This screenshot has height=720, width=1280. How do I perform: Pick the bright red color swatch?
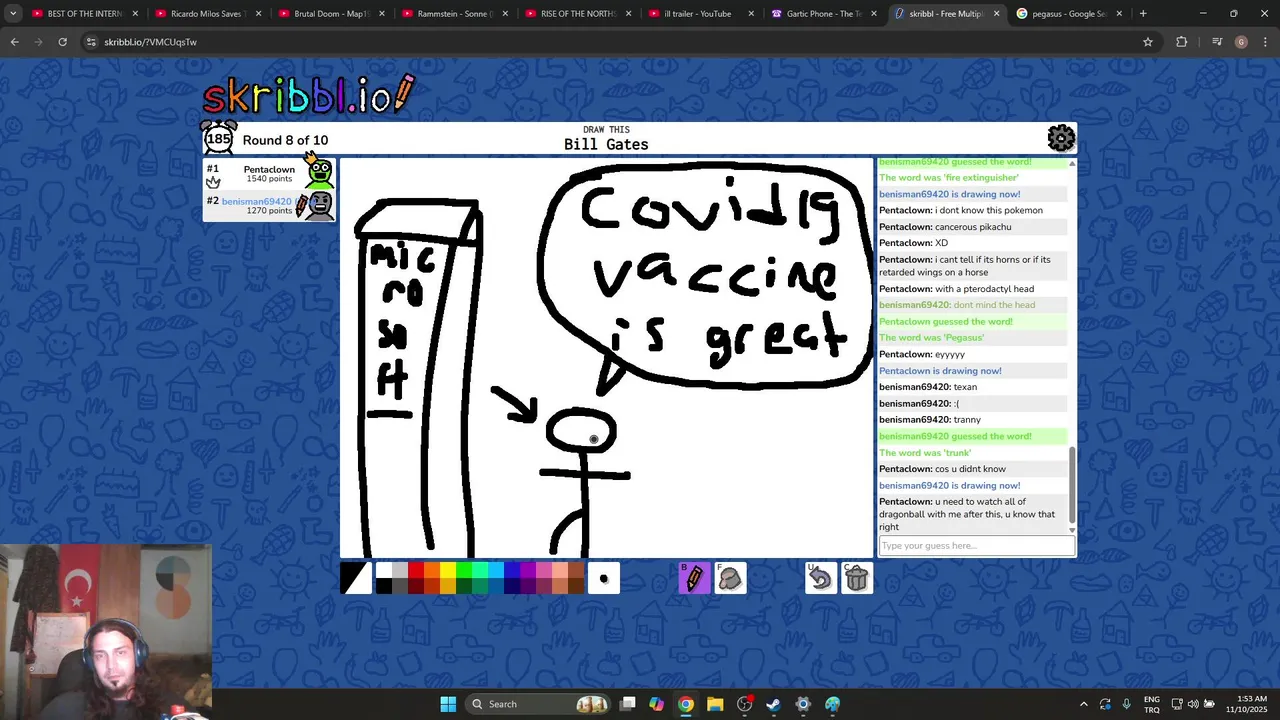[416, 570]
